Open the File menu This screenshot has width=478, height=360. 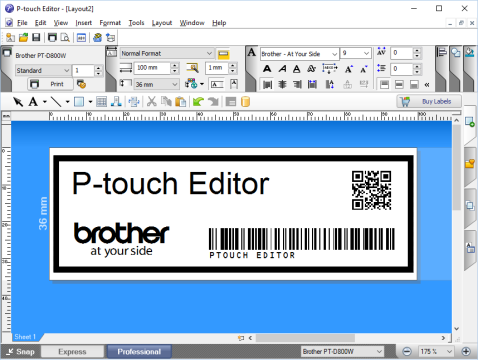tap(22, 23)
